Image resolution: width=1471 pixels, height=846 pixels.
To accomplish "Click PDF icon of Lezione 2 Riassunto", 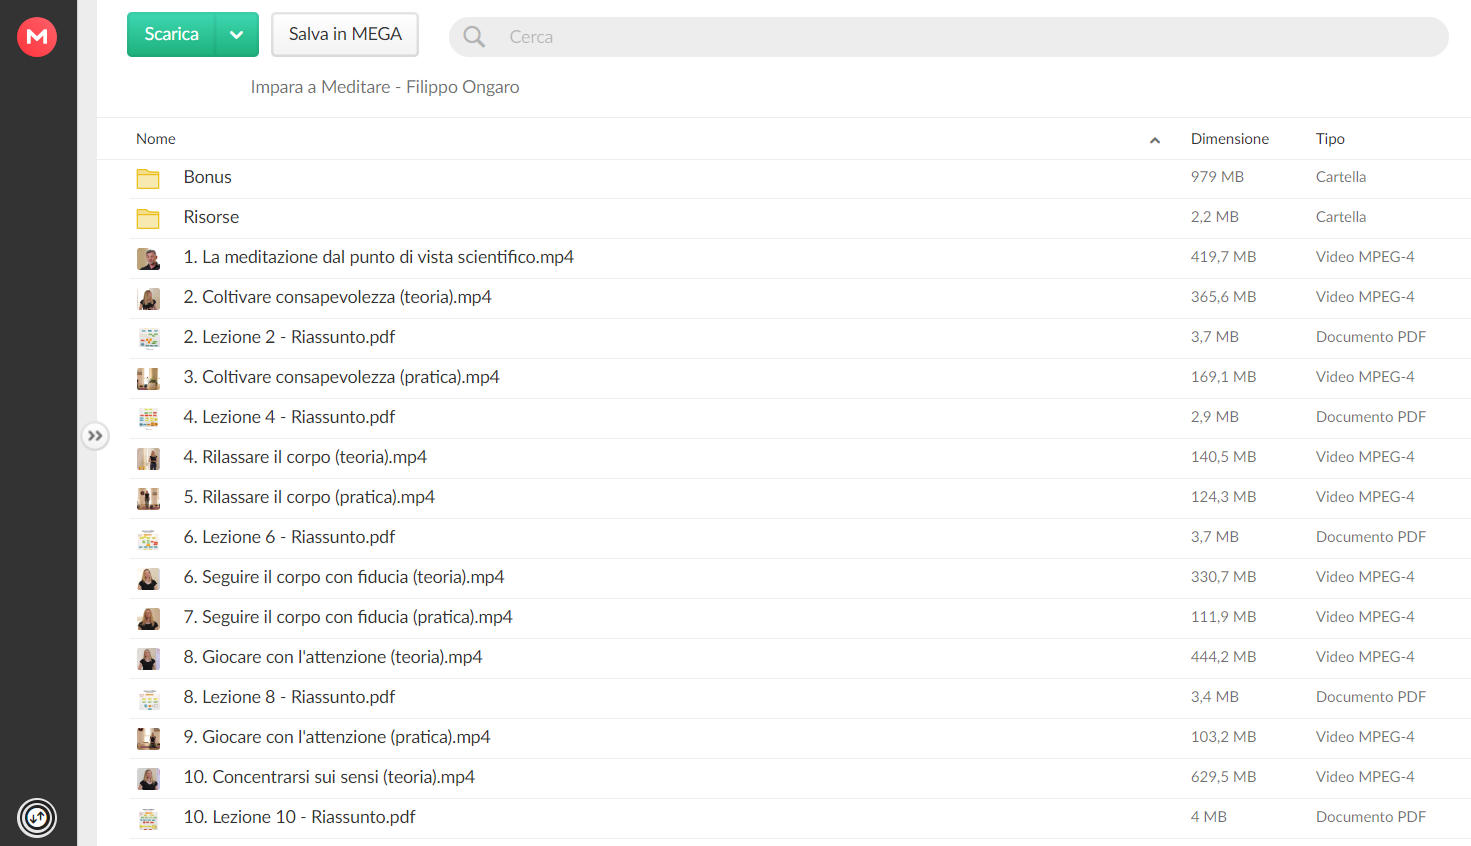I will 148,339.
